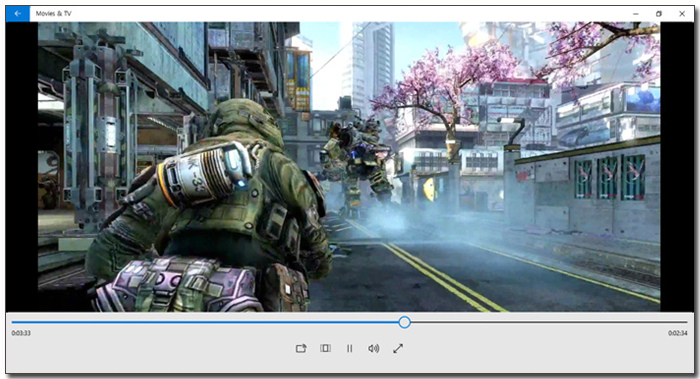
Task: Click the remaining time 0:02:34 label
Action: click(678, 333)
